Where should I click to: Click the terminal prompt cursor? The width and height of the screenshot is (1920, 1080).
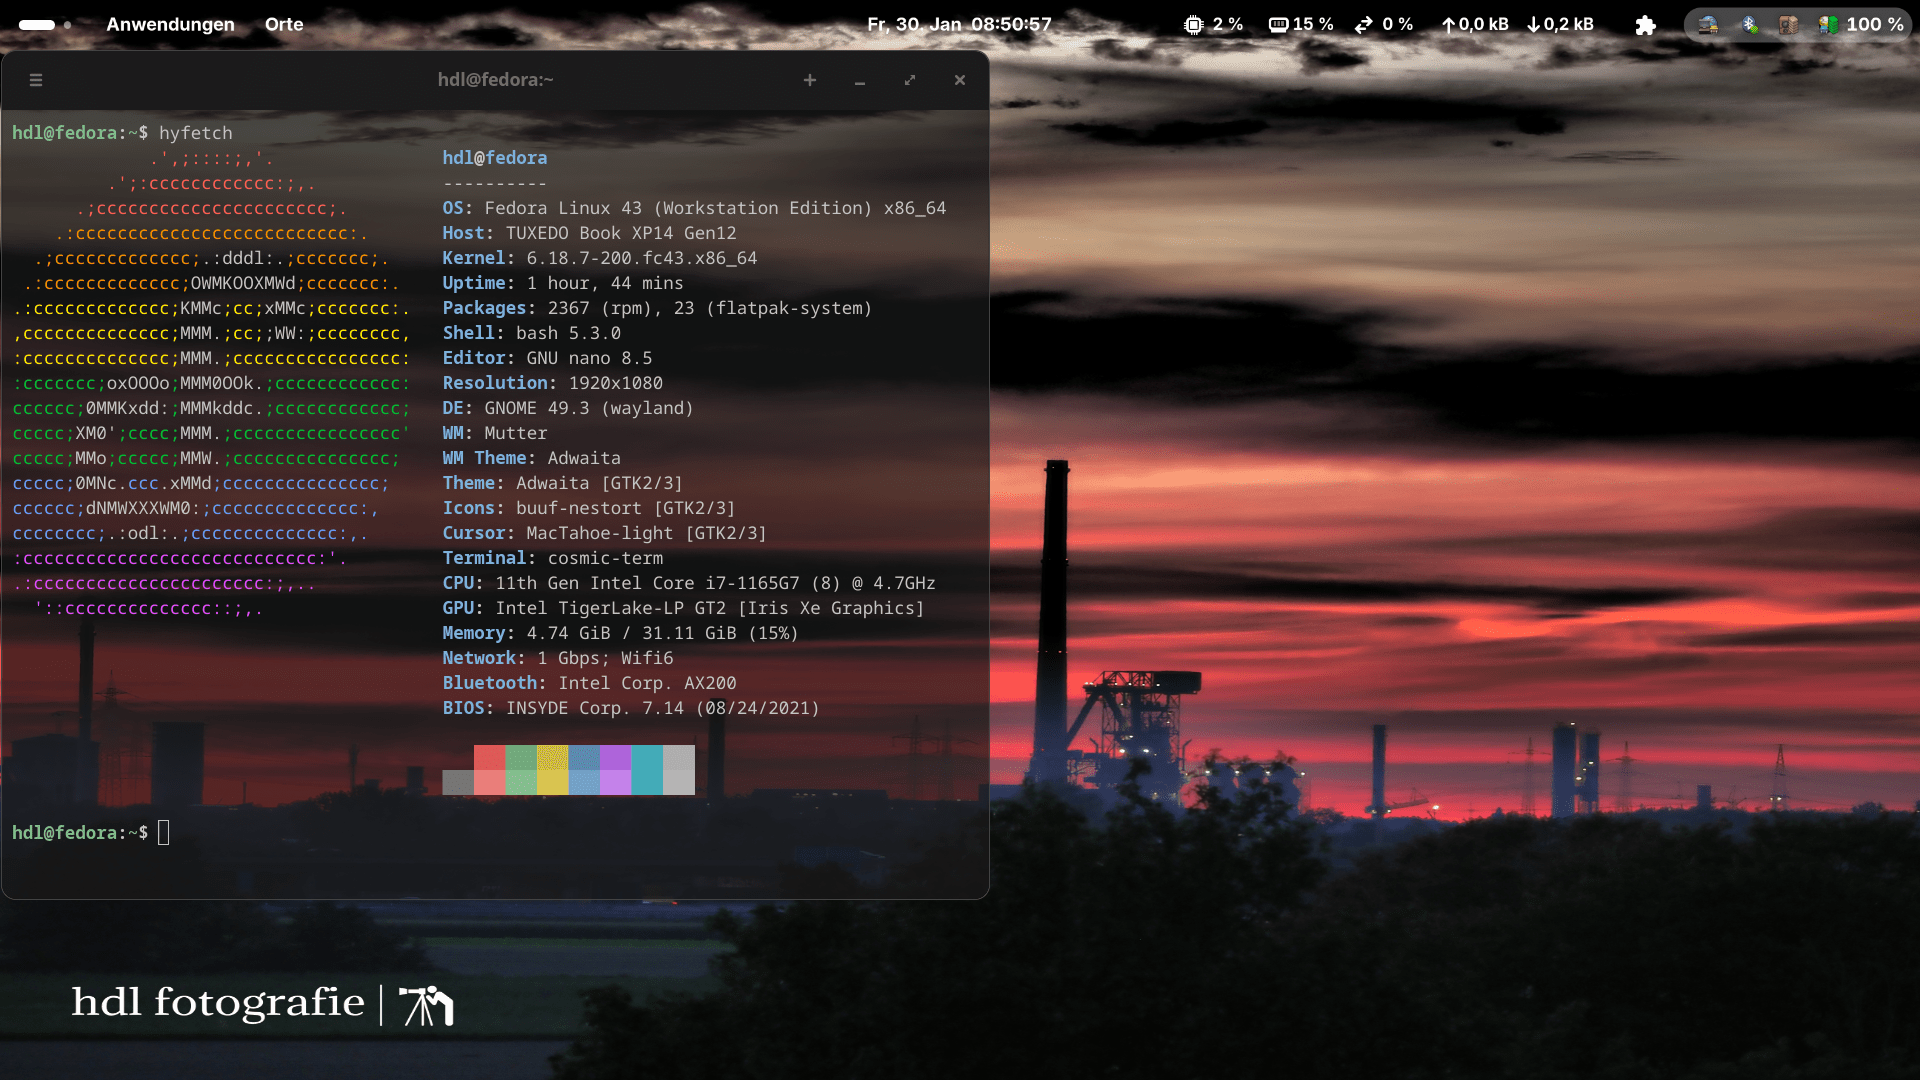(x=164, y=833)
